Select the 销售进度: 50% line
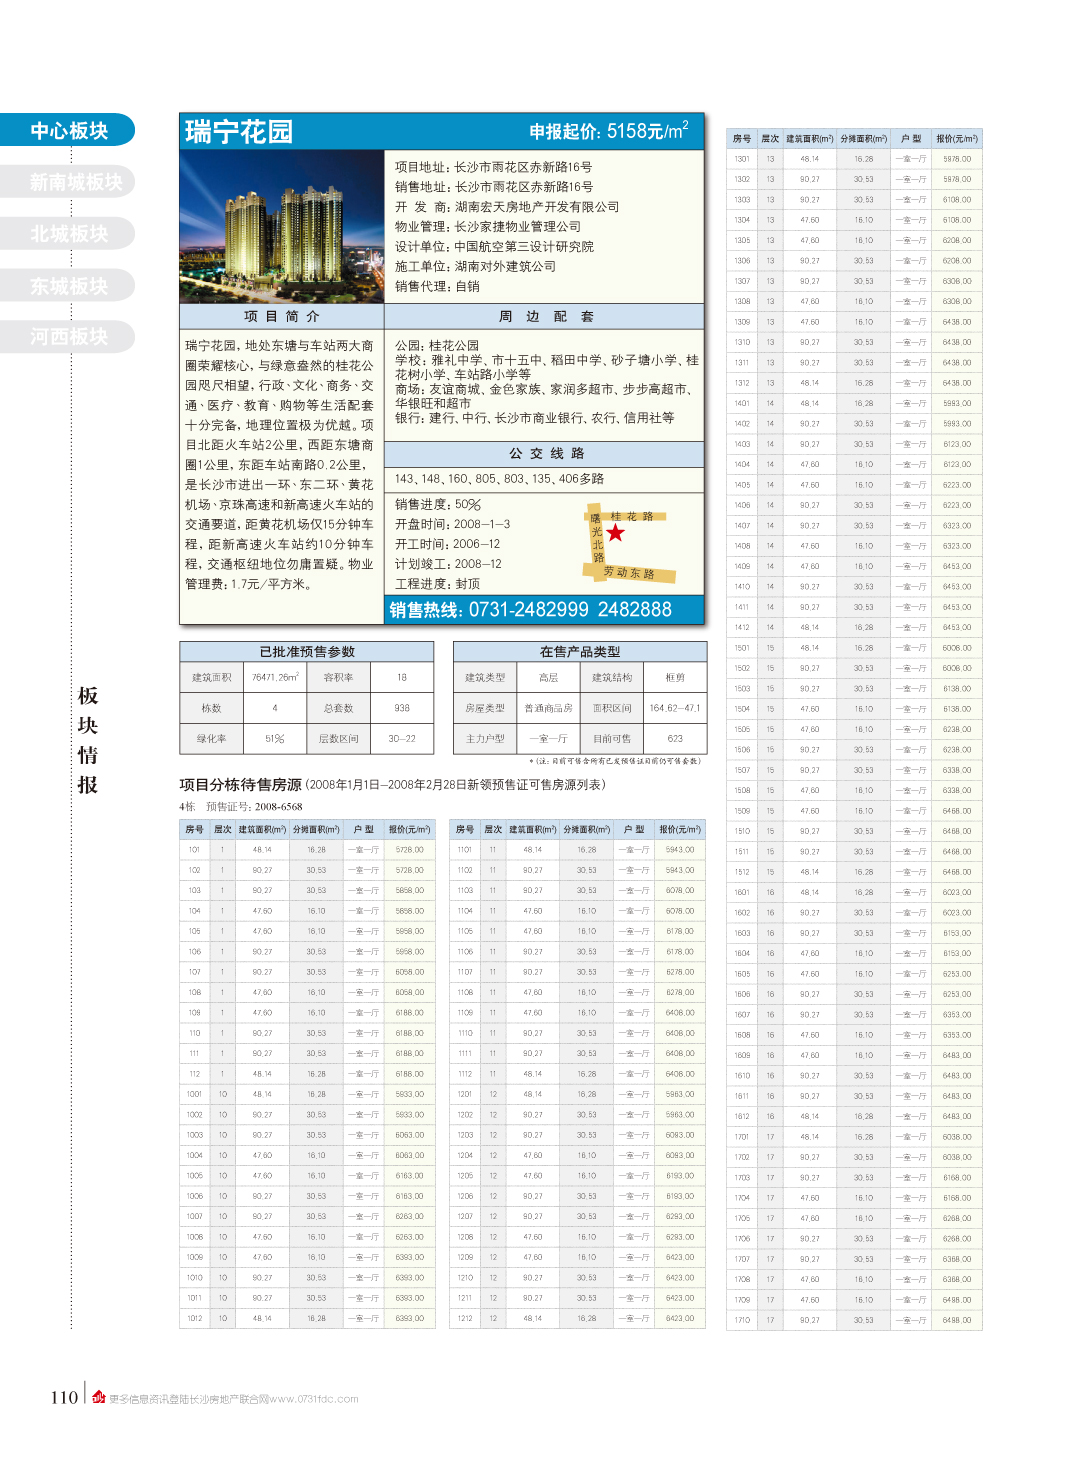The width and height of the screenshot is (1075, 1459). click(x=438, y=505)
